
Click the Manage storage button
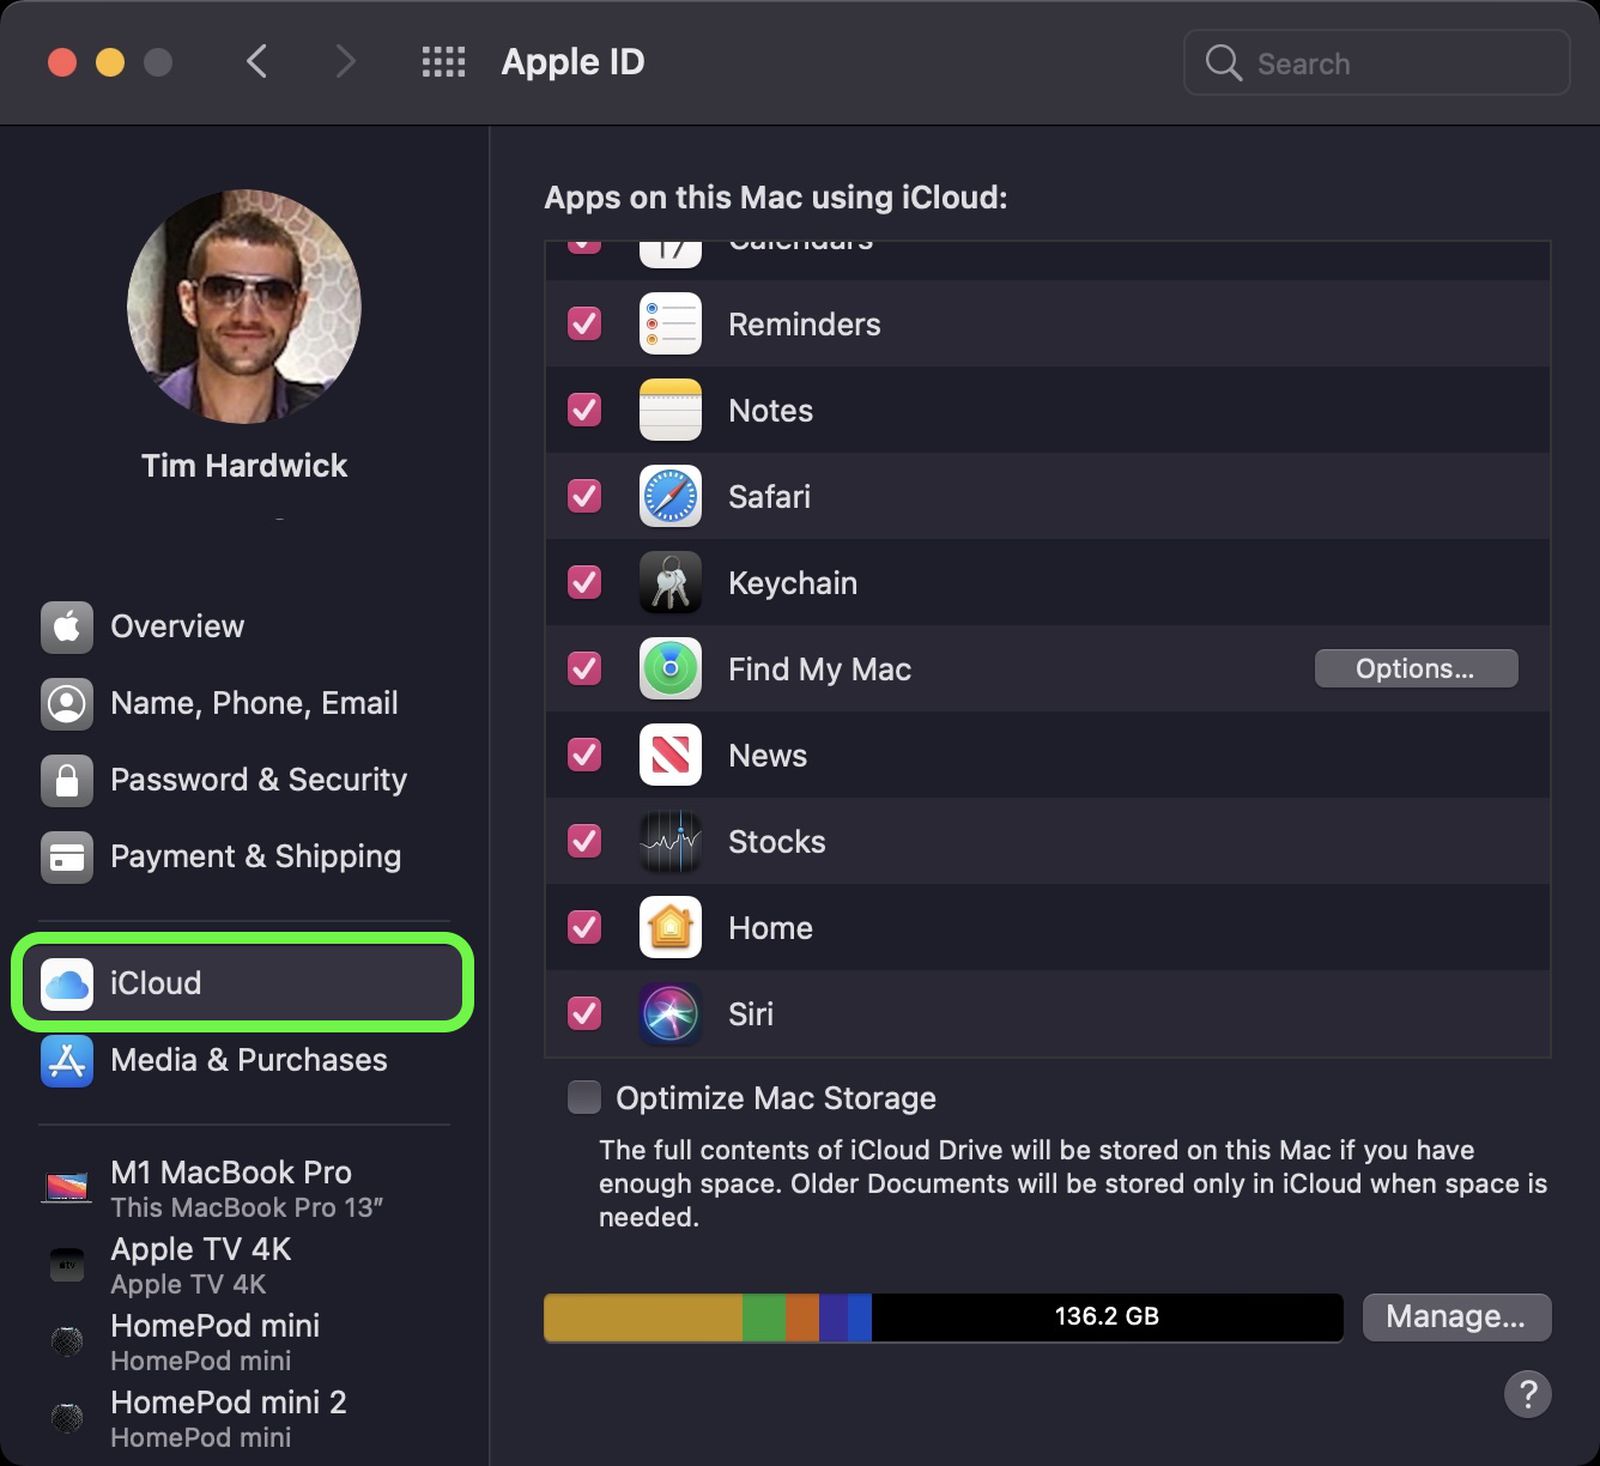pos(1456,1316)
